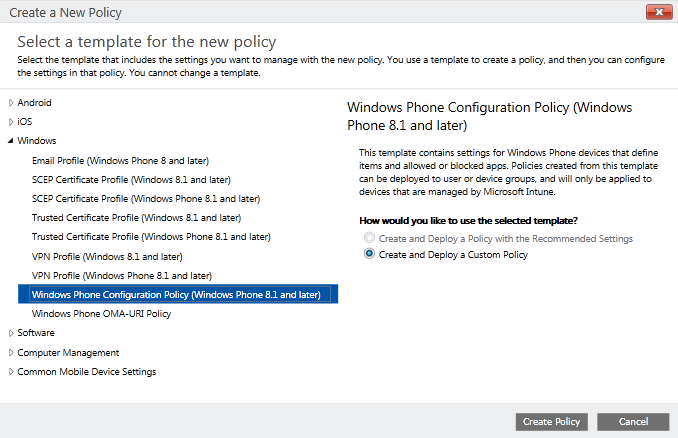
Task: Select Create and Deploy a Custom Policy
Action: pos(370,255)
